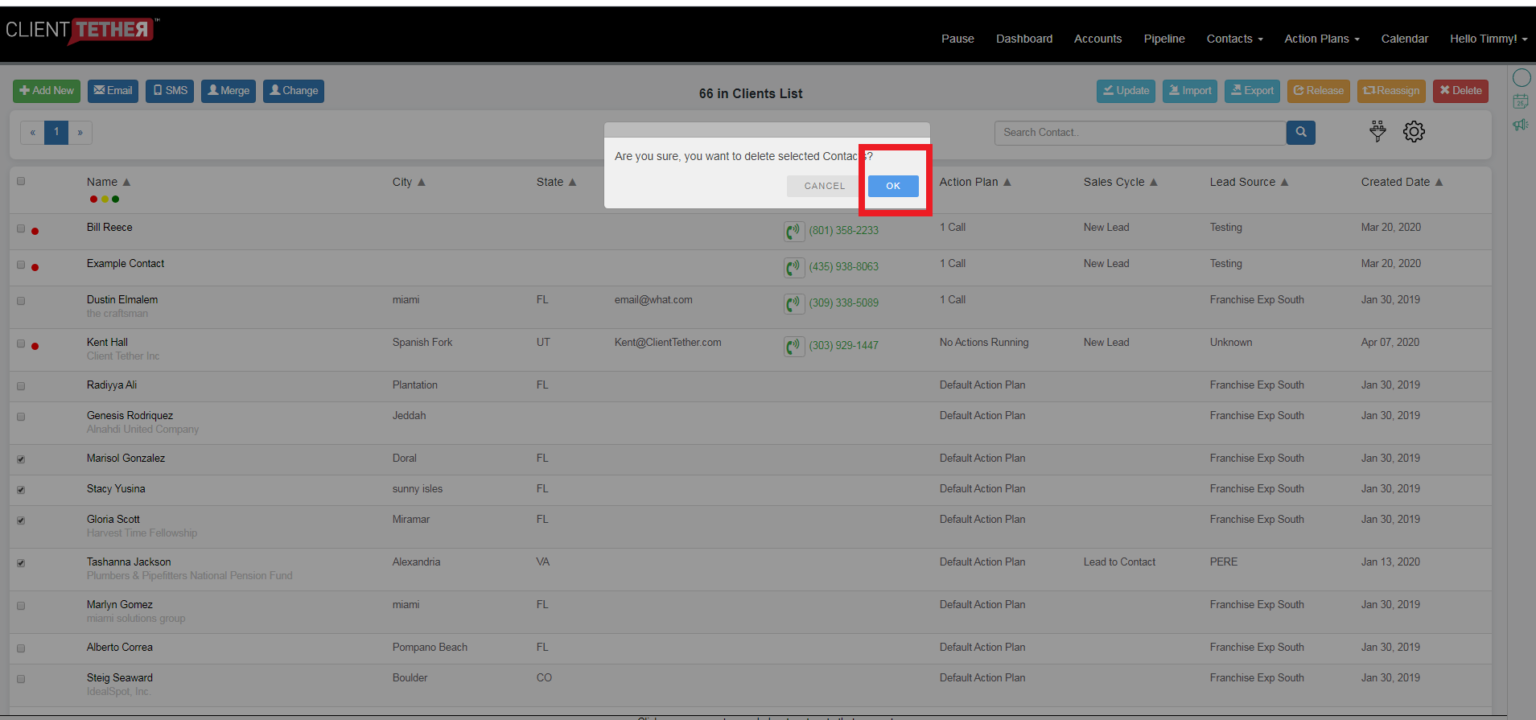The image size is (1536, 720).
Task: Click the phone icon beside Bill Reece
Action: (793, 231)
